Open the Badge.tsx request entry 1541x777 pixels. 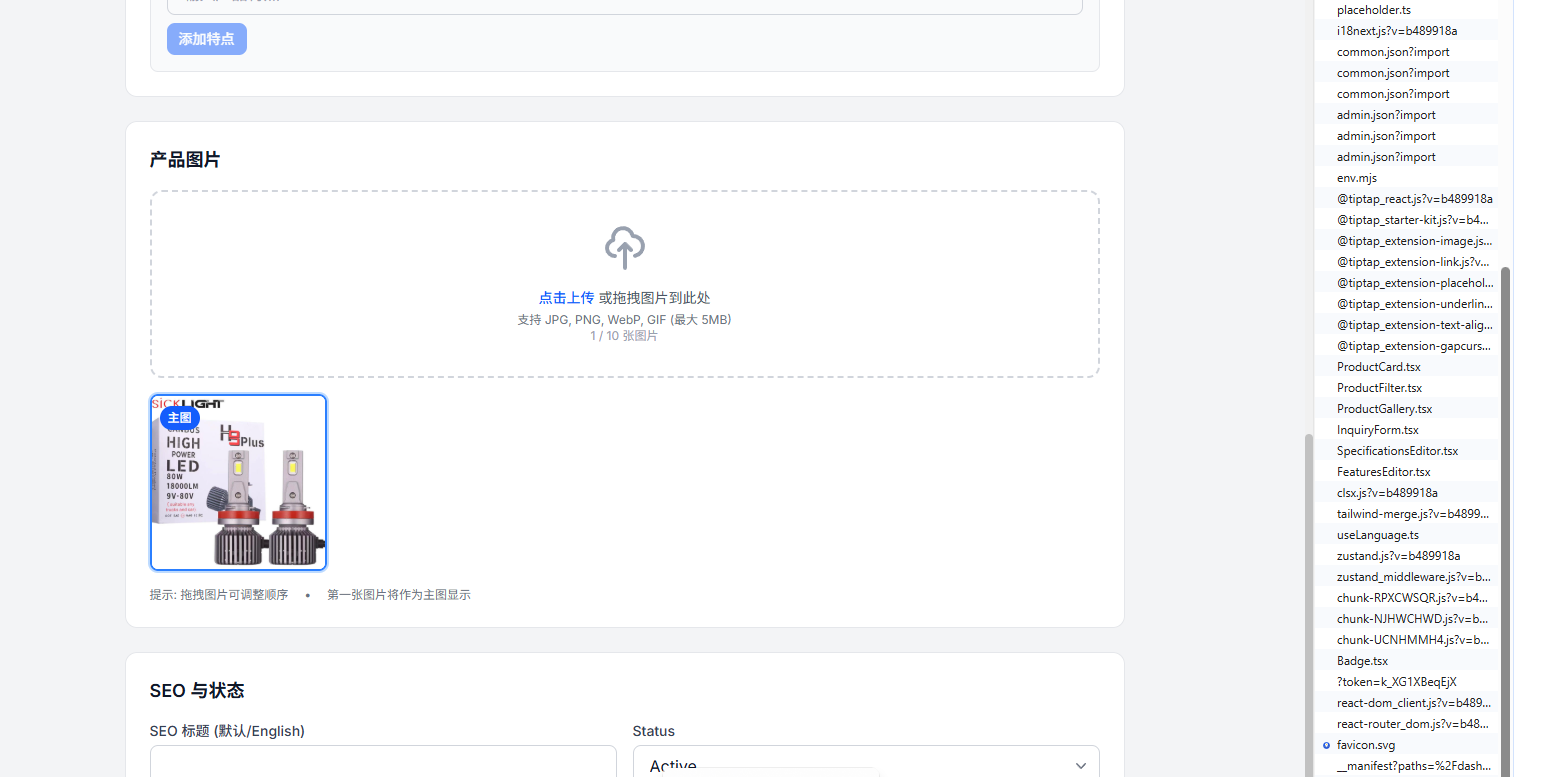click(1362, 661)
